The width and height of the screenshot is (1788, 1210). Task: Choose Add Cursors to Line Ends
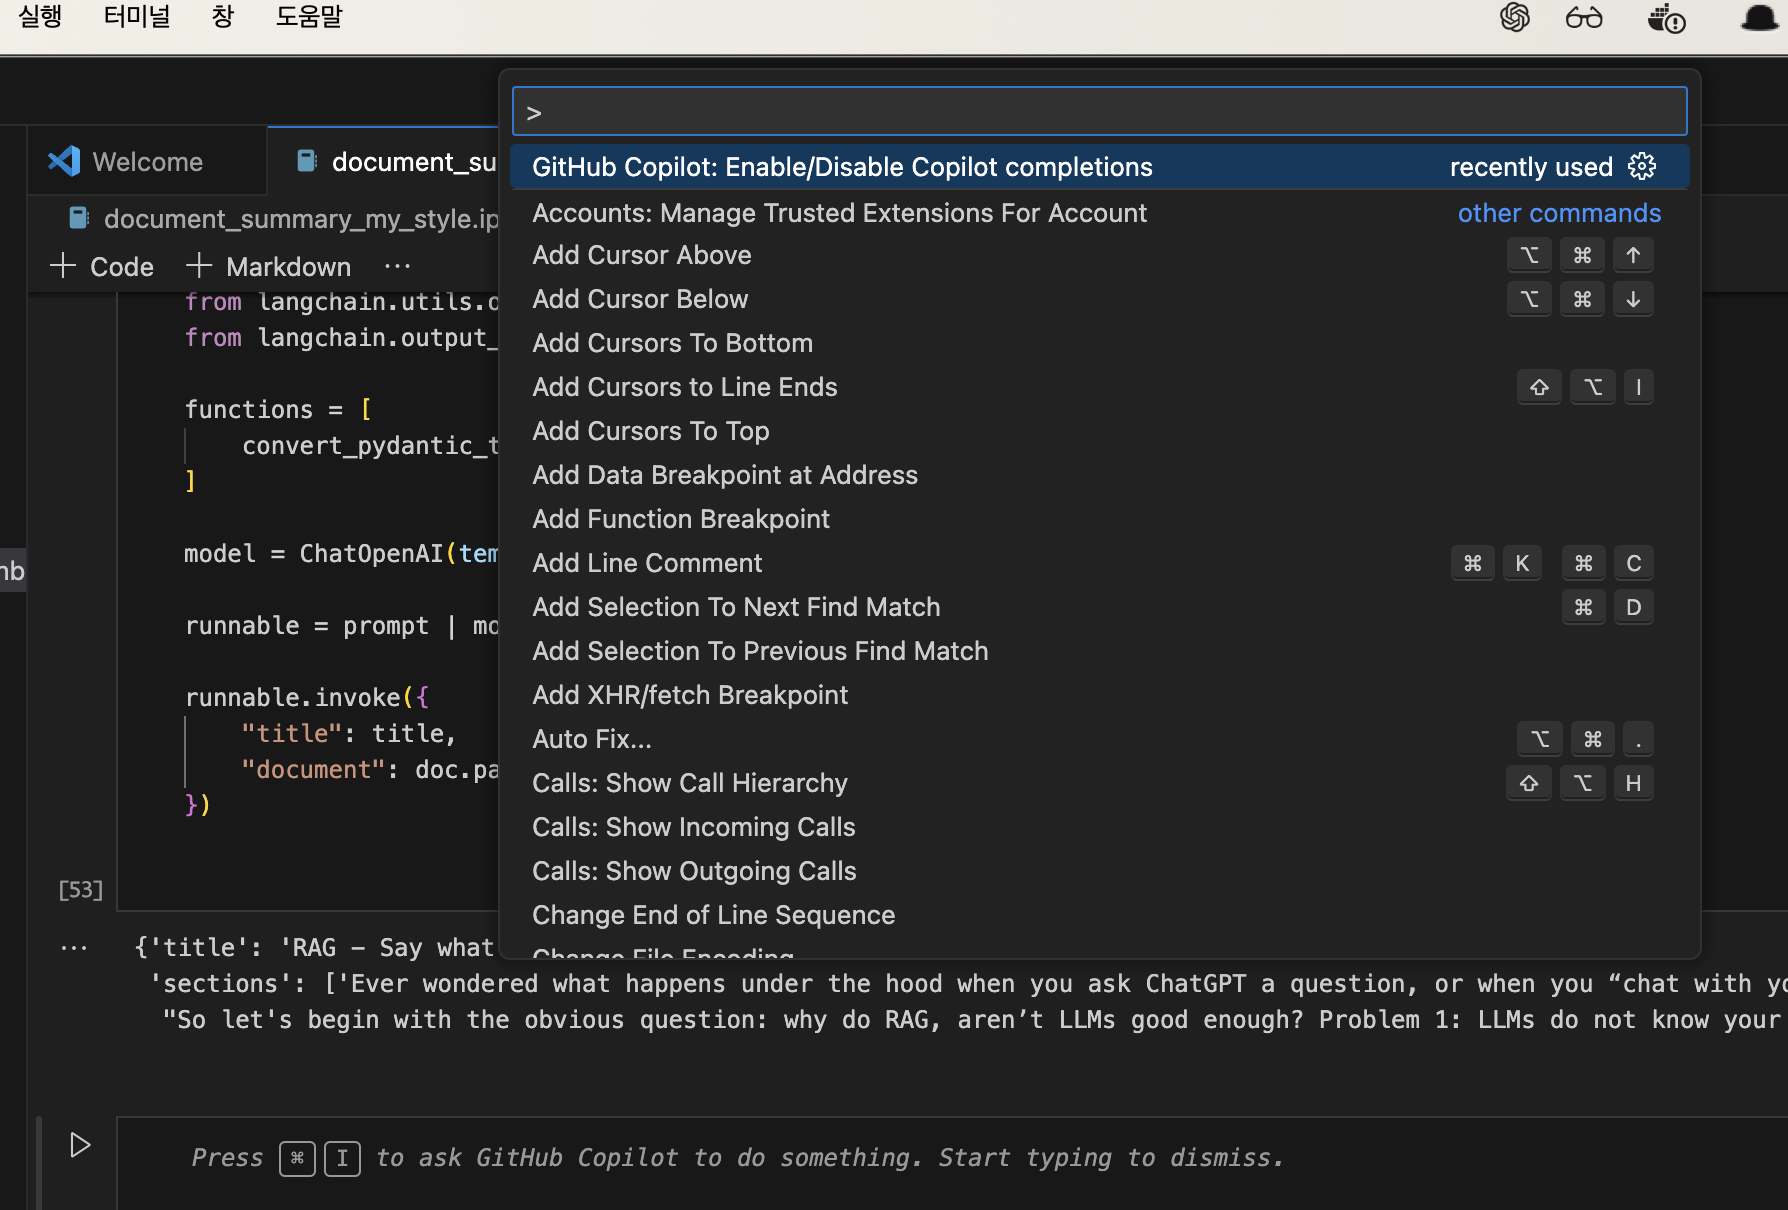1100,387
